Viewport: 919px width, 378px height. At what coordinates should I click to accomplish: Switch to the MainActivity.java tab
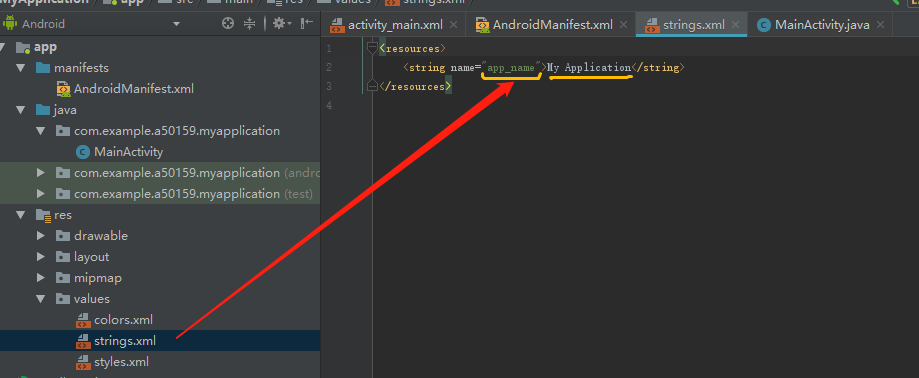point(822,25)
